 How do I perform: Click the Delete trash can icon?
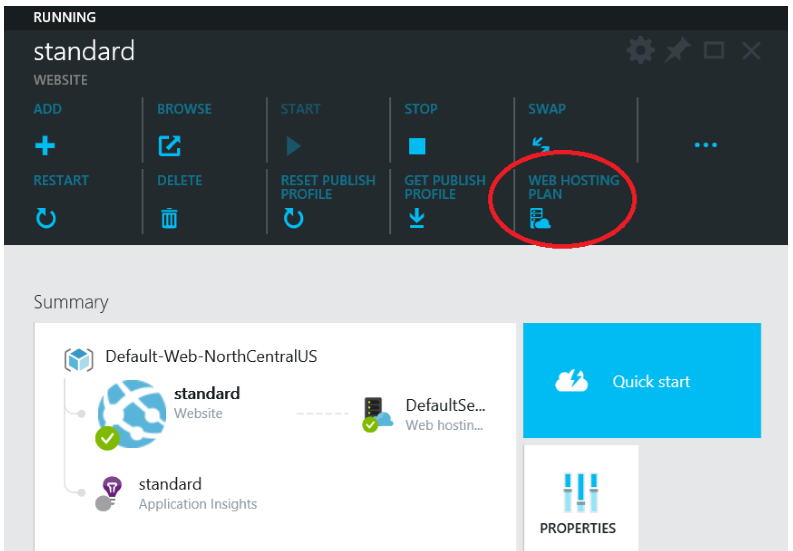[169, 218]
